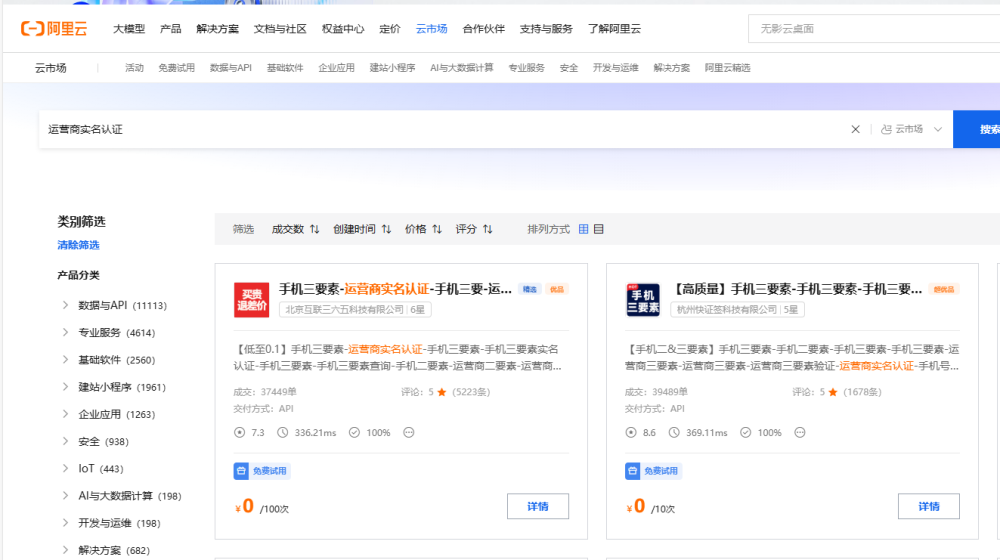The image size is (1000, 560).
Task: Open 支持与服务 top menu
Action: pos(546,29)
